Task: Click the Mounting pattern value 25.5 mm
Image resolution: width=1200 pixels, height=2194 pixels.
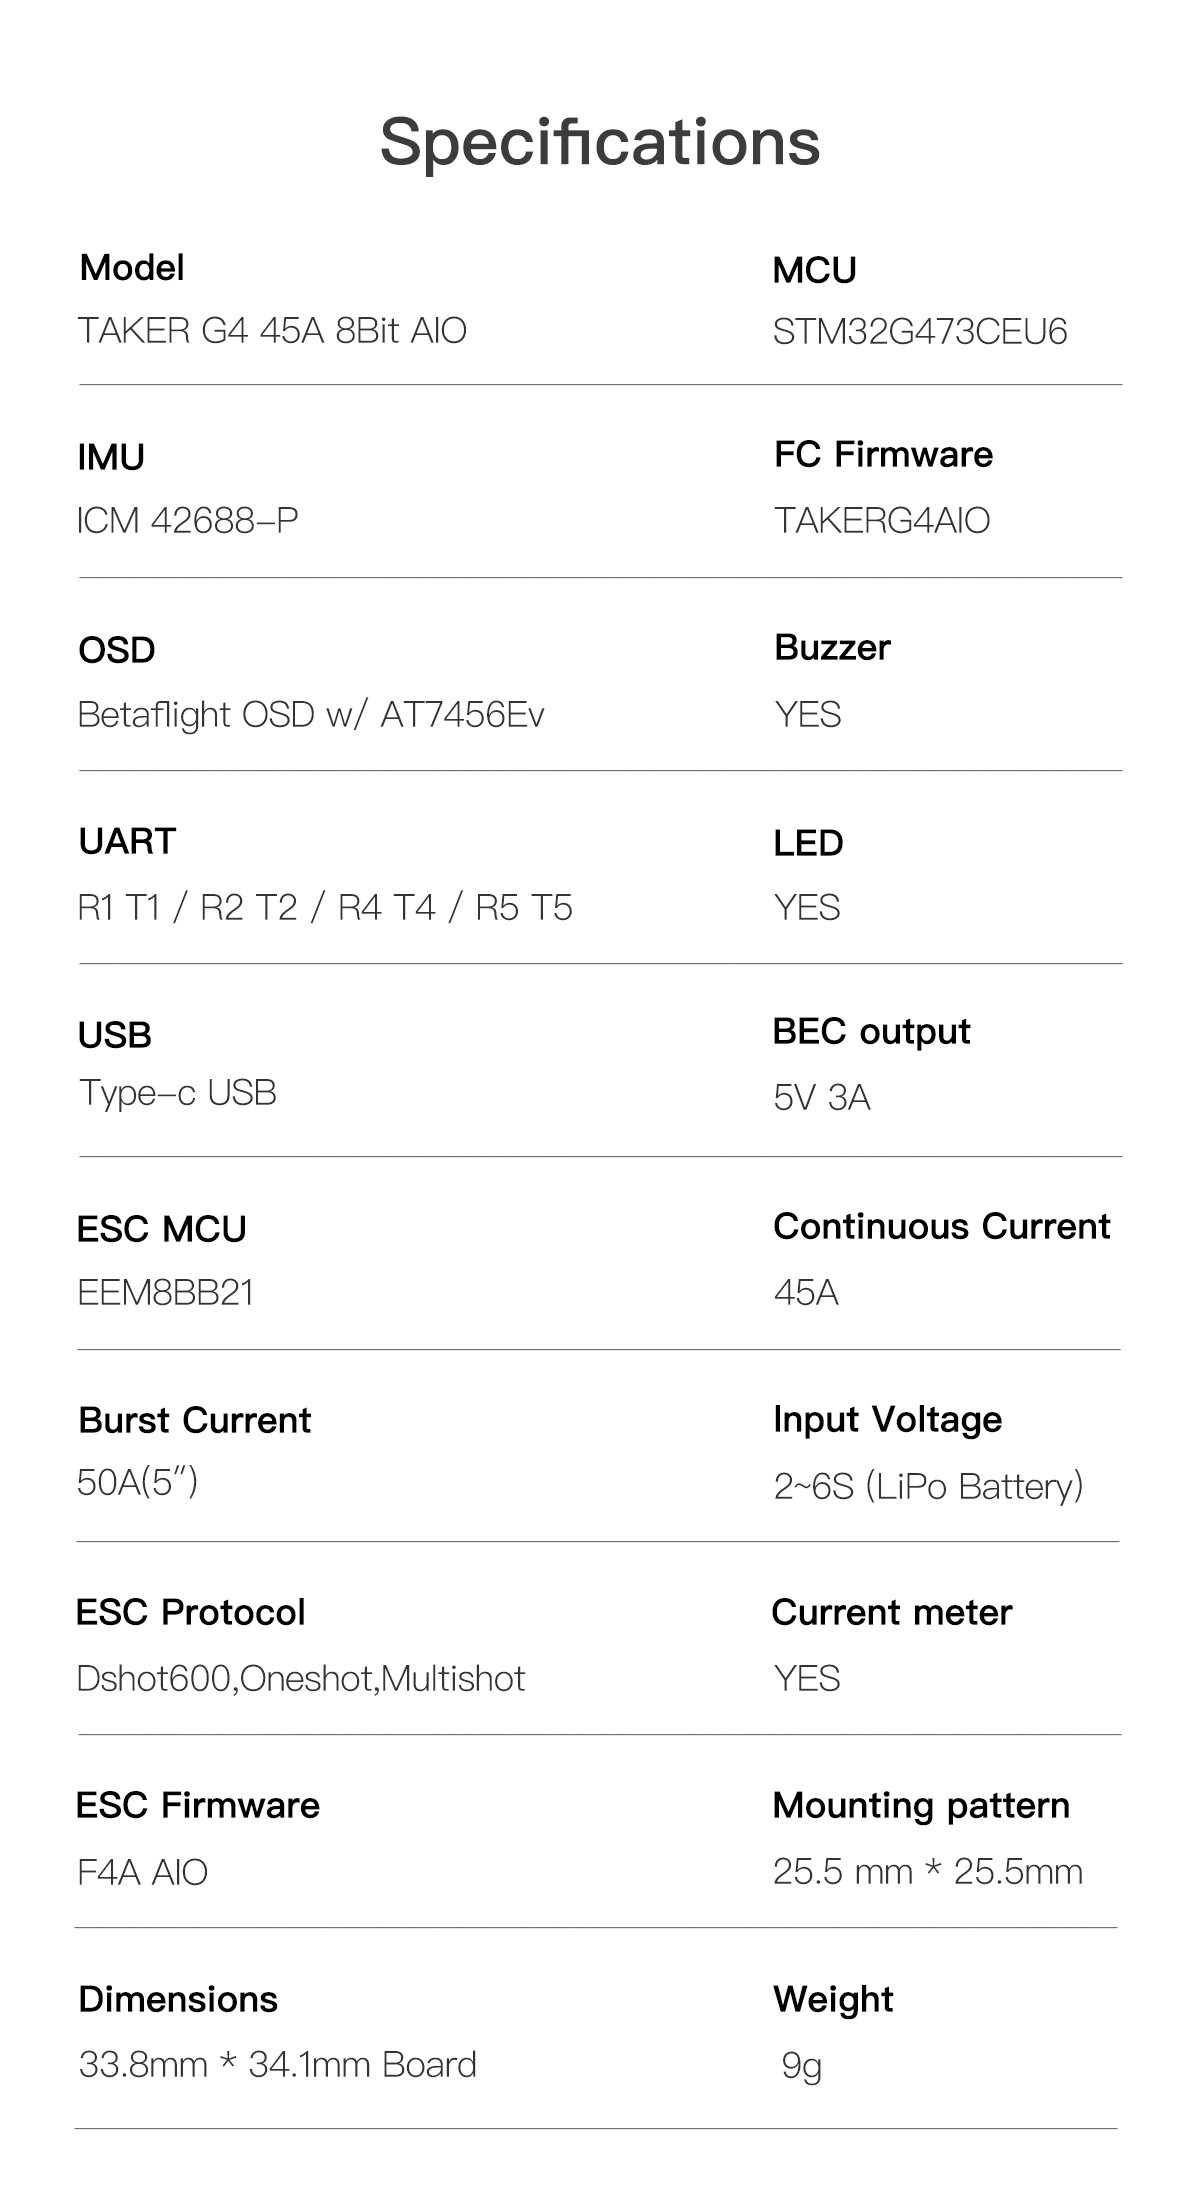Action: [927, 1871]
